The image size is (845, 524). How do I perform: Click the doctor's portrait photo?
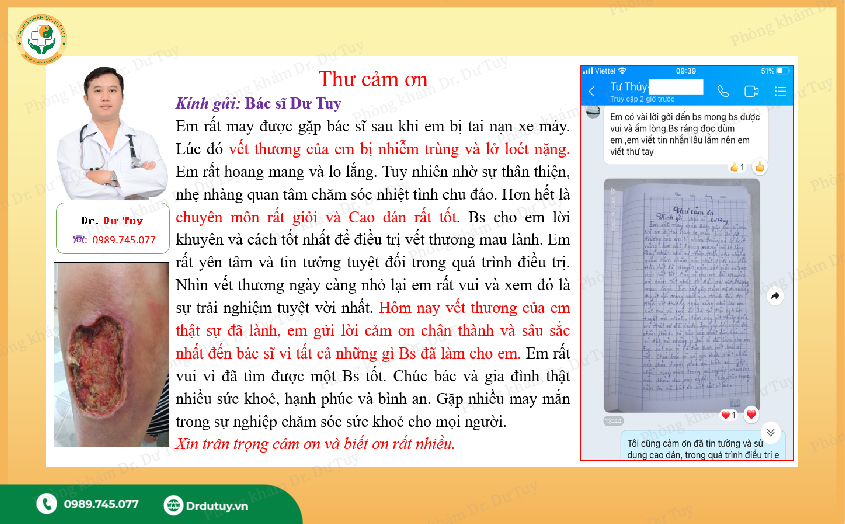pyautogui.click(x=112, y=133)
